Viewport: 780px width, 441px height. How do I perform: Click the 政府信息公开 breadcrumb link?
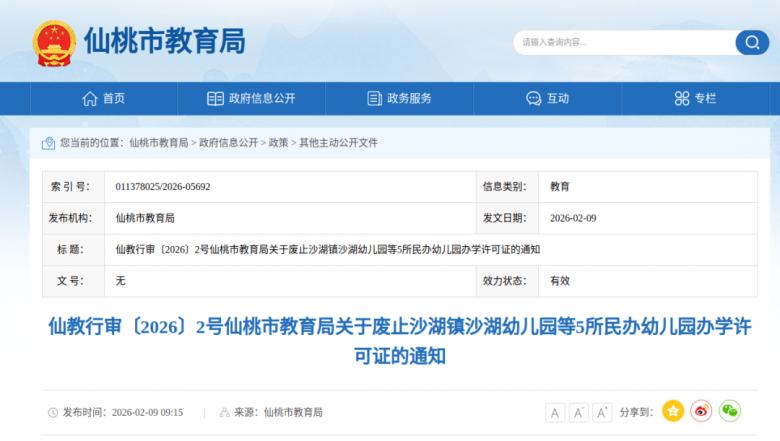click(228, 143)
